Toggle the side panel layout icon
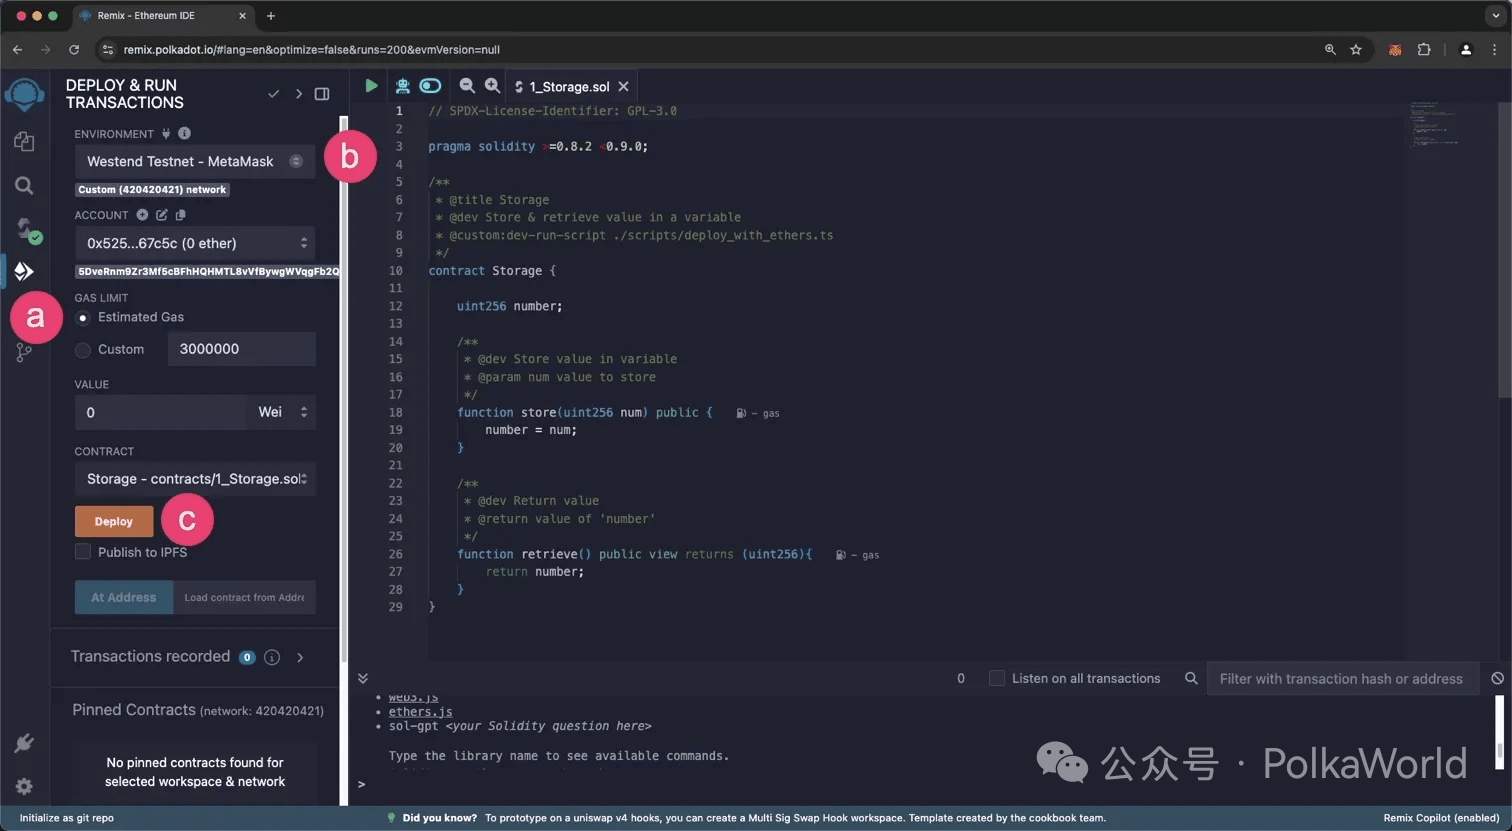This screenshot has width=1512, height=831. [x=322, y=94]
